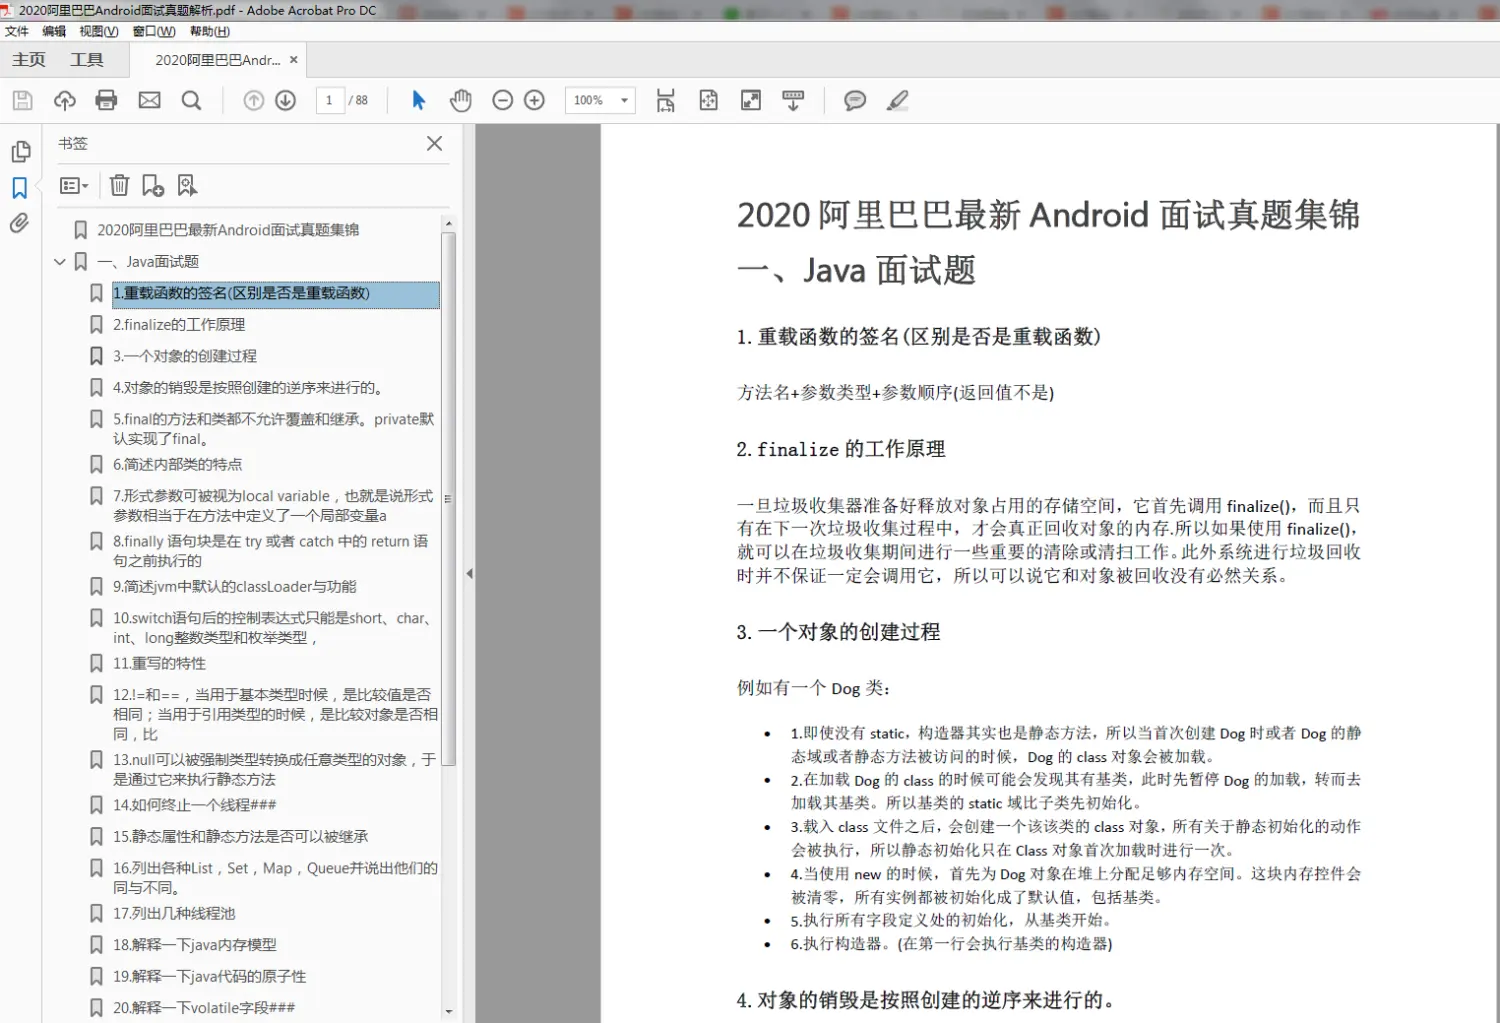Open the 文件 menu
This screenshot has height=1023, width=1500.
(17, 31)
